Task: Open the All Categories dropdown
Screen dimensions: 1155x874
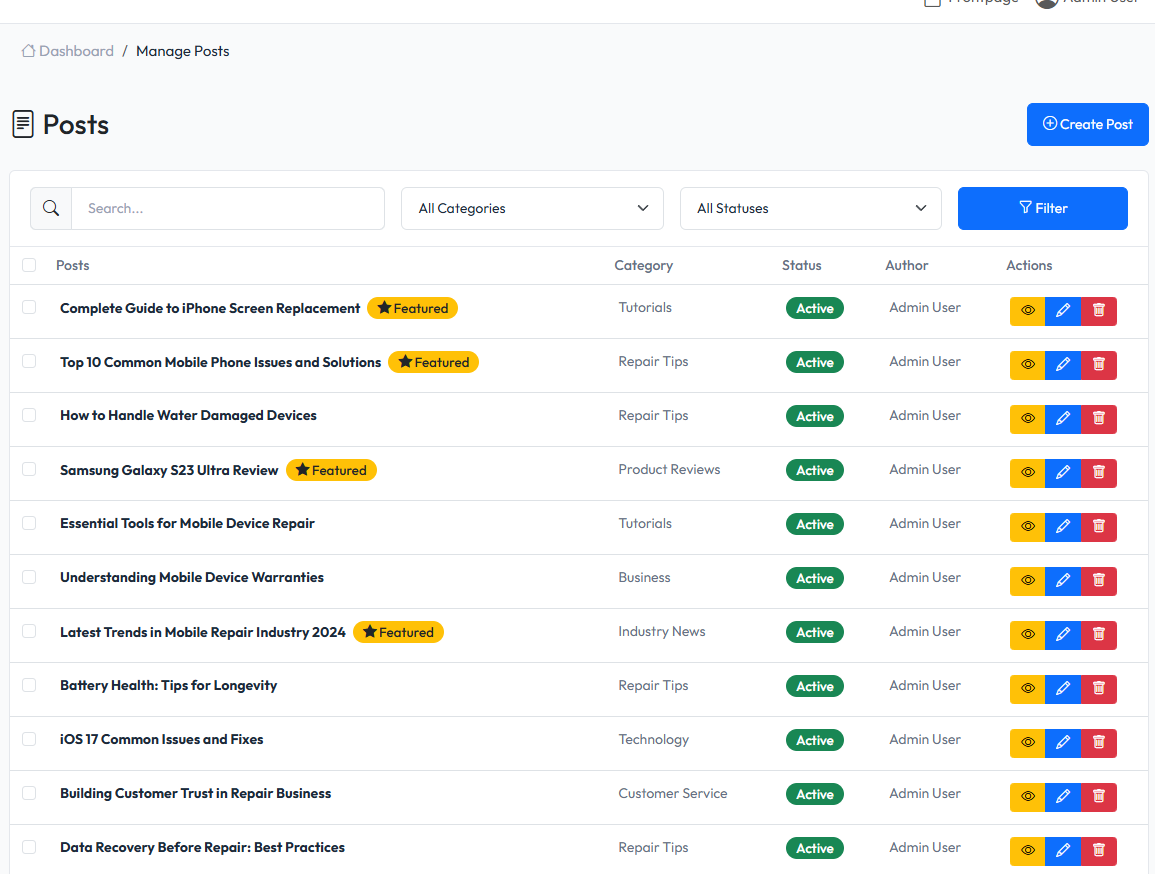Action: [532, 208]
